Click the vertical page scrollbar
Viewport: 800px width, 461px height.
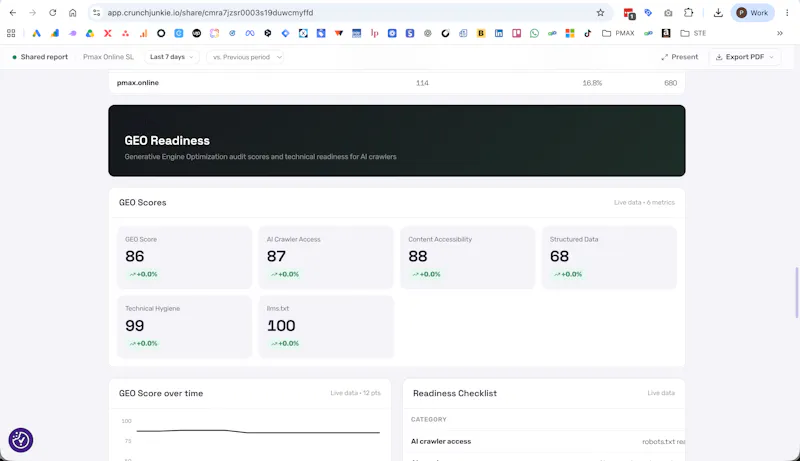tap(797, 292)
